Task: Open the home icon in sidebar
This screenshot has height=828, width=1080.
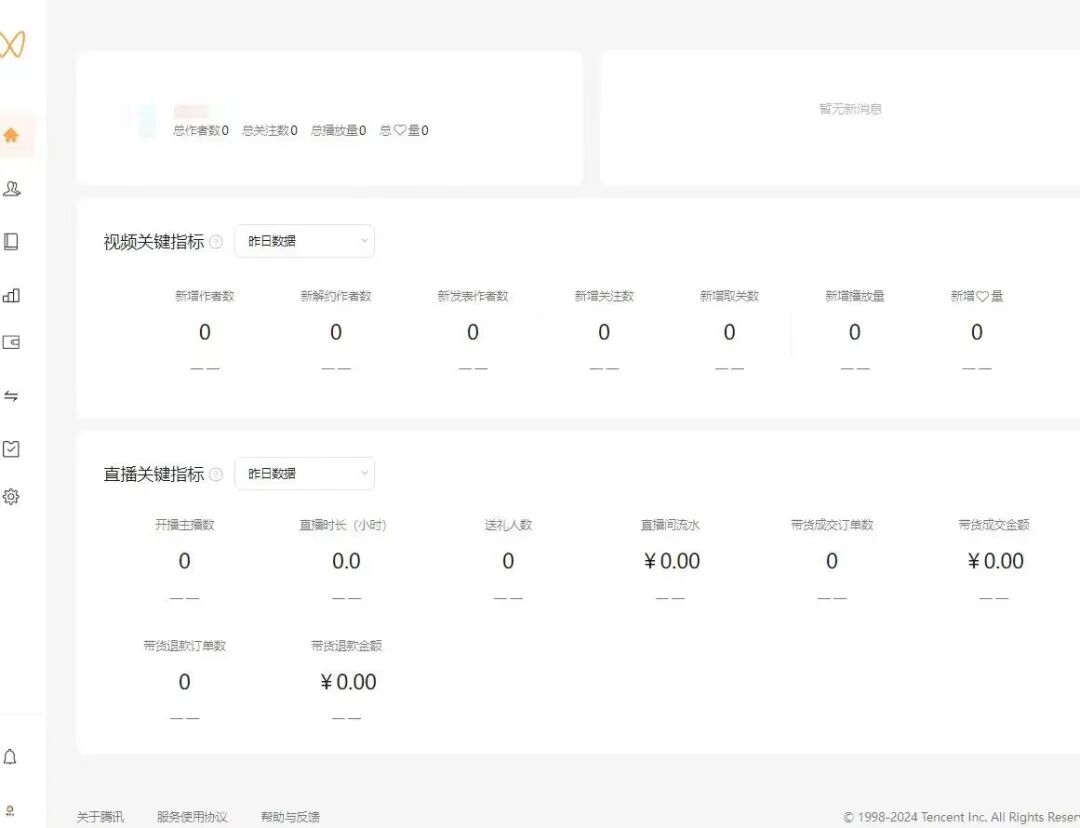Action: 11,135
